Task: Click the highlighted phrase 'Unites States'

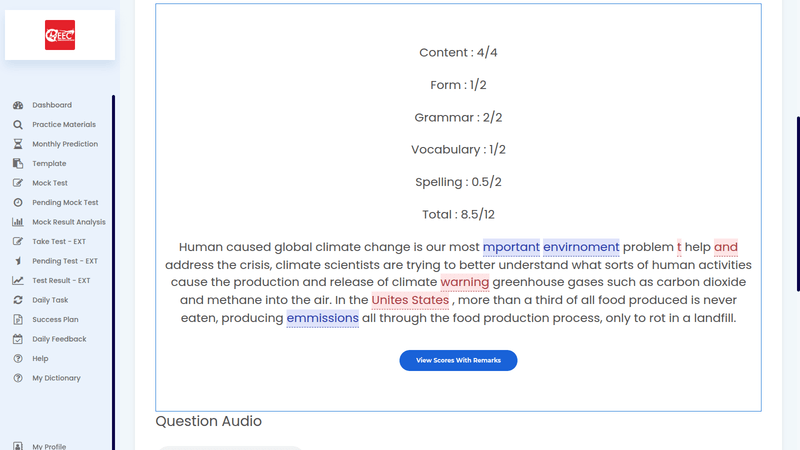Action: coord(410,300)
